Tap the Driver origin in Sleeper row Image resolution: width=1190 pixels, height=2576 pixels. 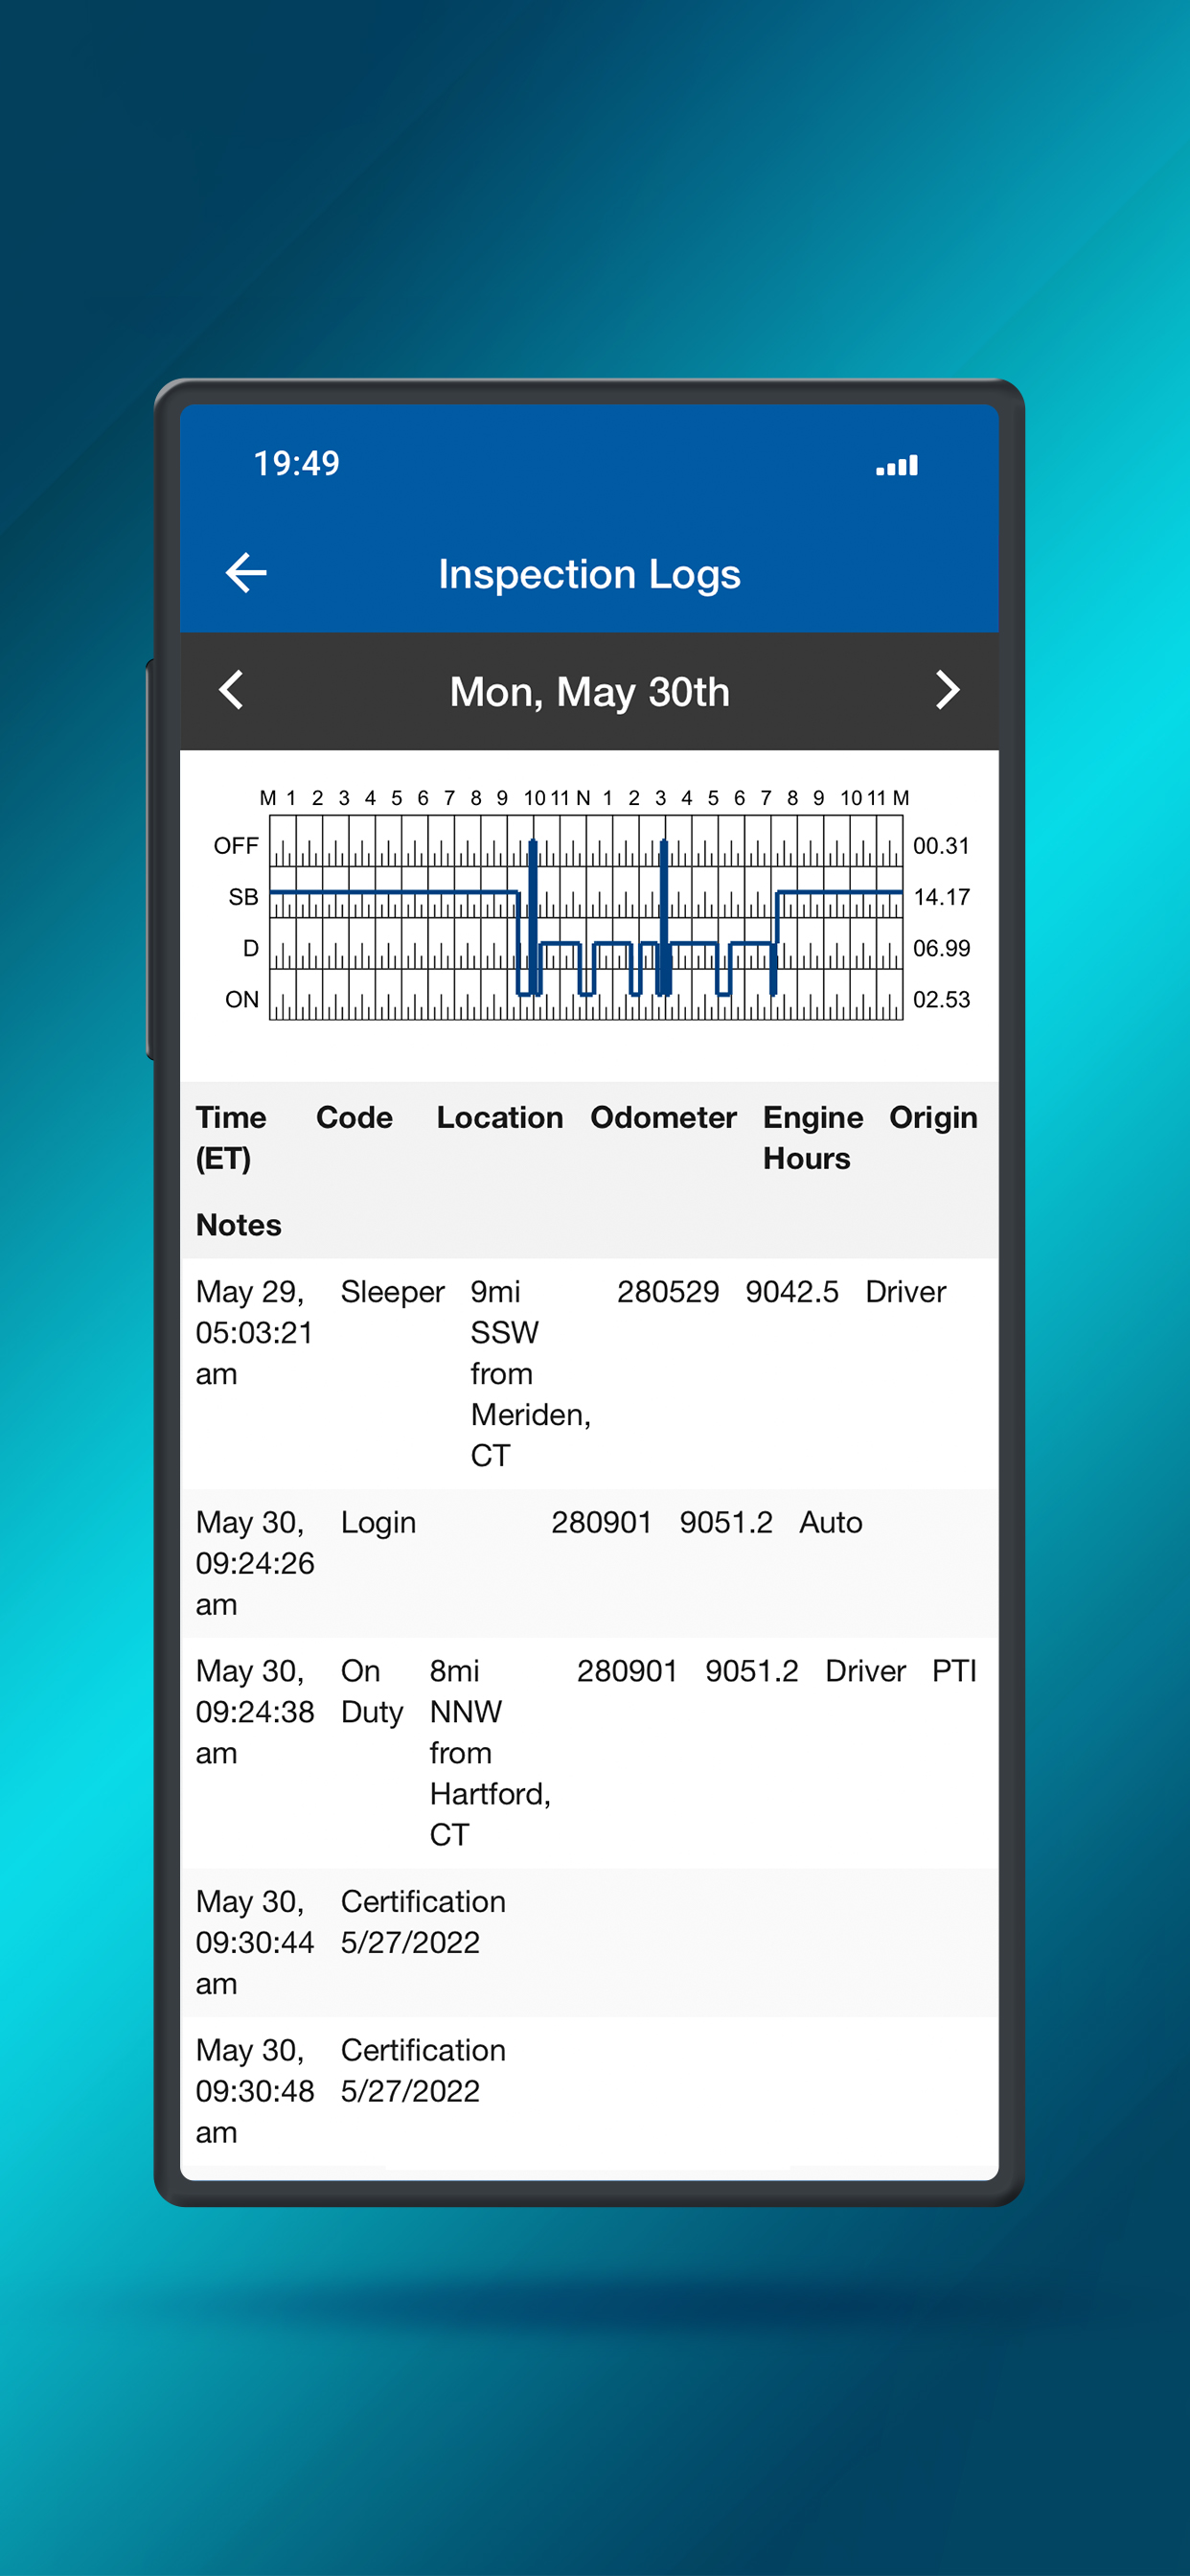tap(905, 1292)
